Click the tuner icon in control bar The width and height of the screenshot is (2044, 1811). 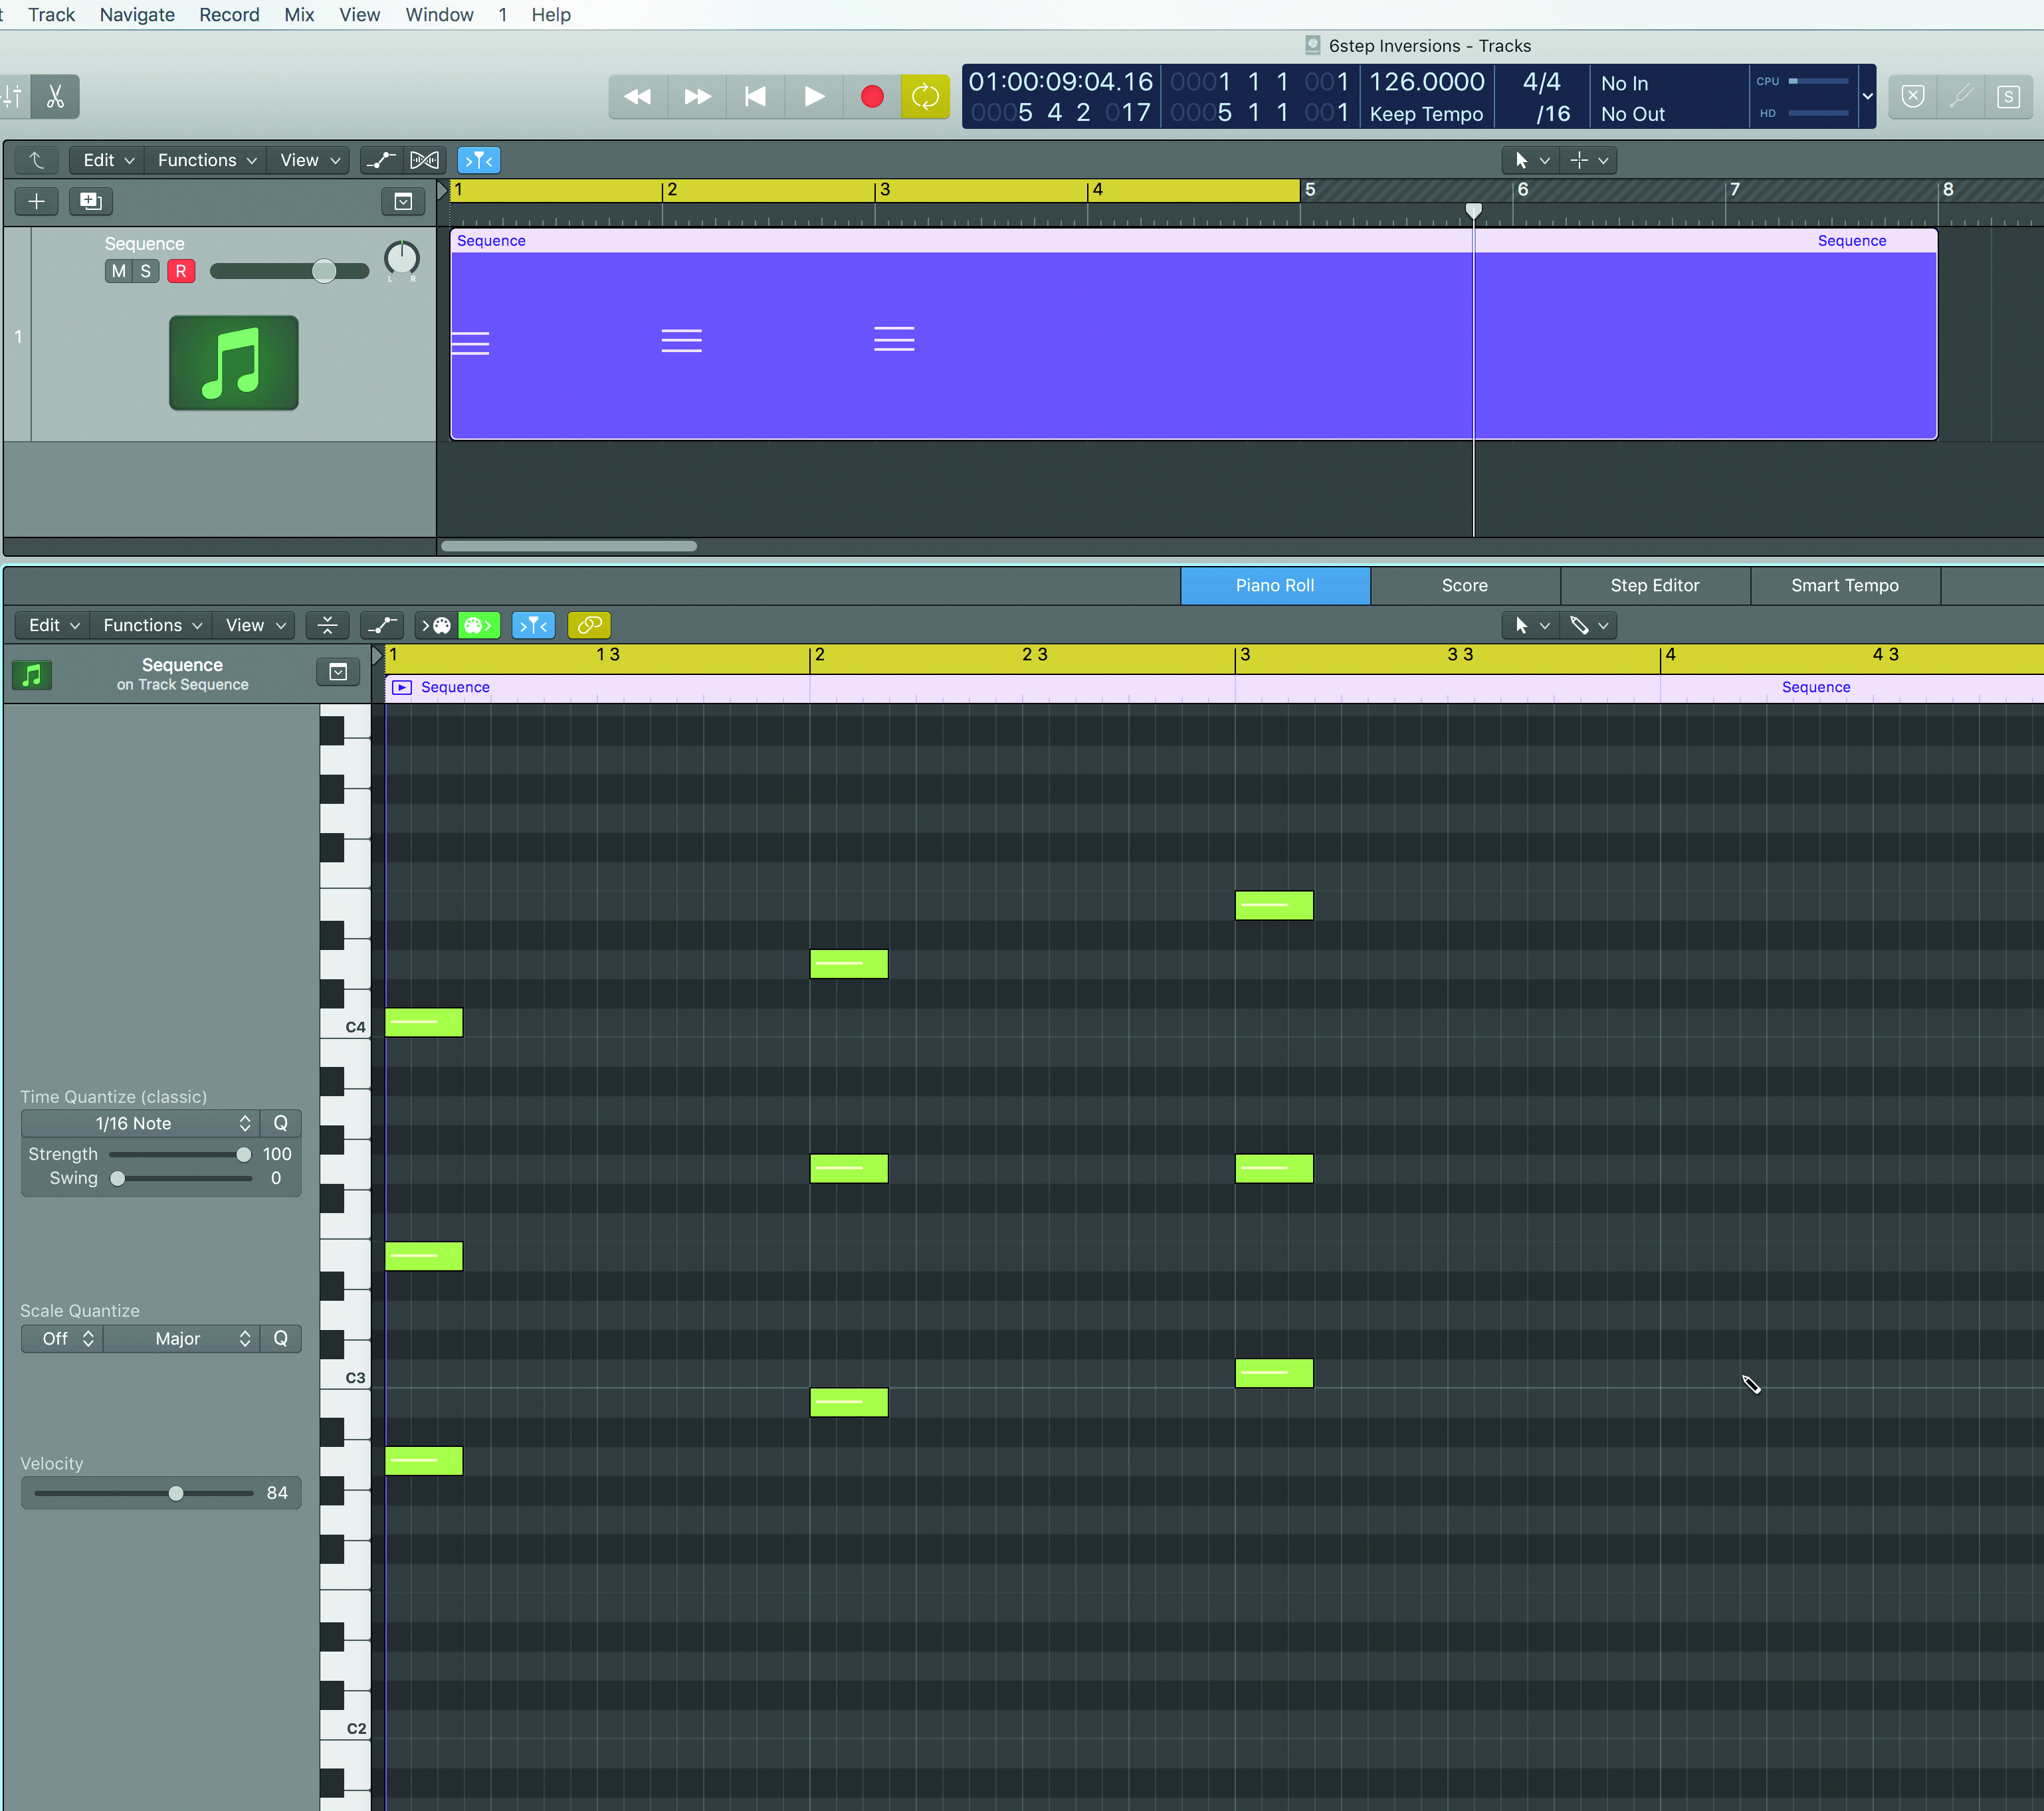[x=1961, y=96]
